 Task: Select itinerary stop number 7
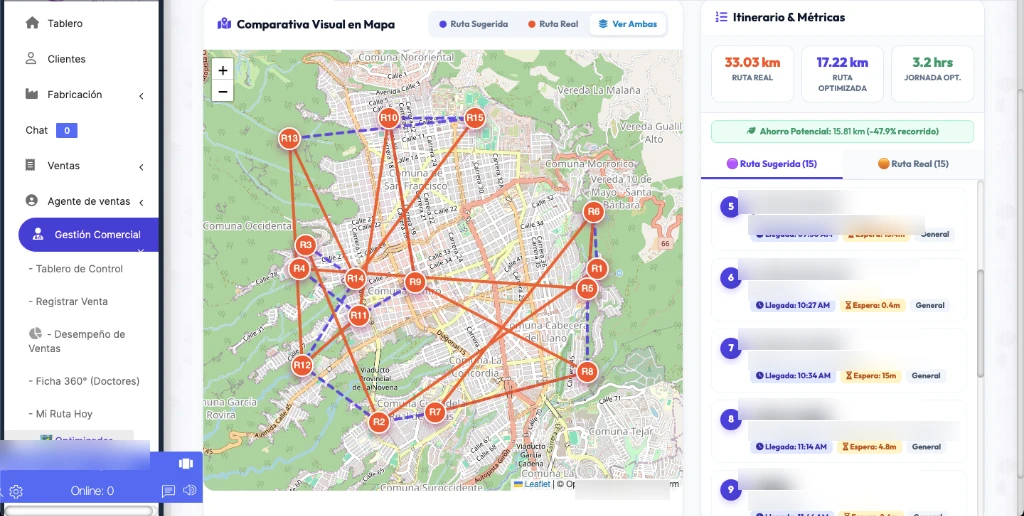pyautogui.click(x=731, y=347)
